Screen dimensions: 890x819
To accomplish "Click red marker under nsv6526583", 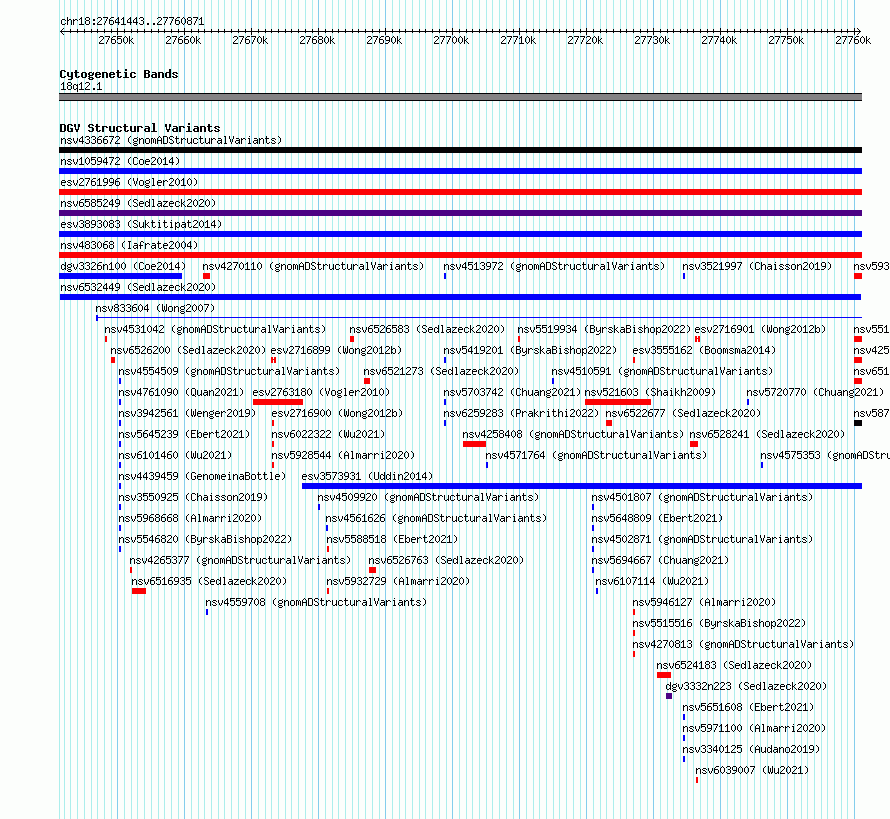I will [352, 339].
